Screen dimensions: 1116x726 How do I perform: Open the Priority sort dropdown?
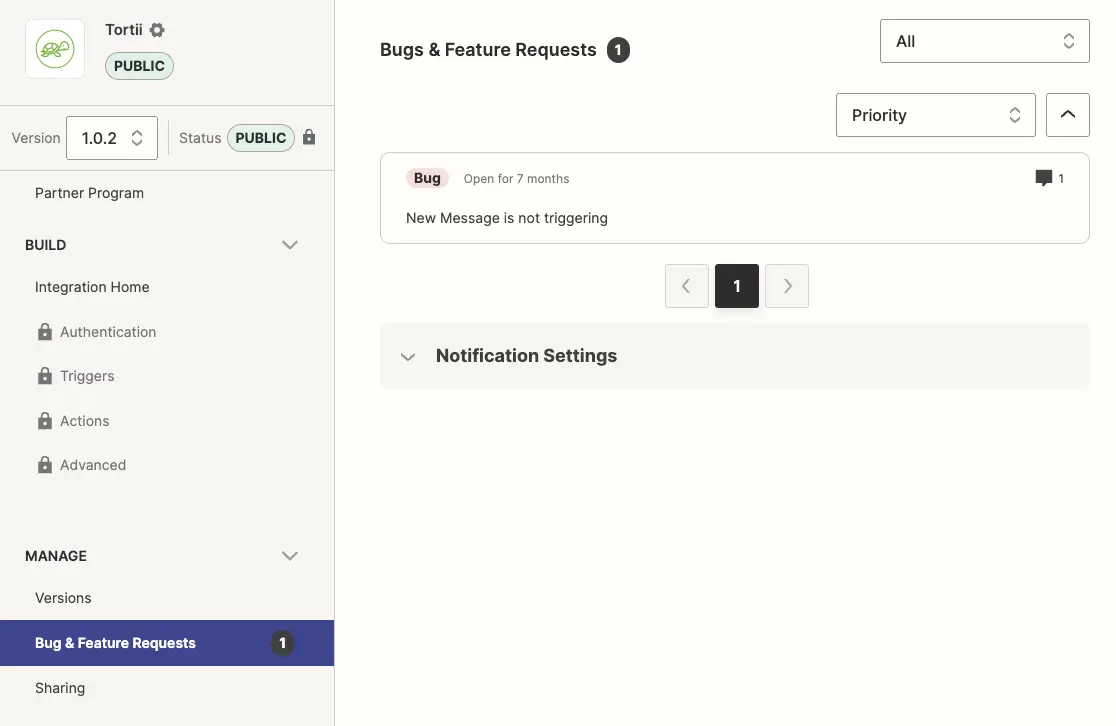pyautogui.click(x=935, y=115)
